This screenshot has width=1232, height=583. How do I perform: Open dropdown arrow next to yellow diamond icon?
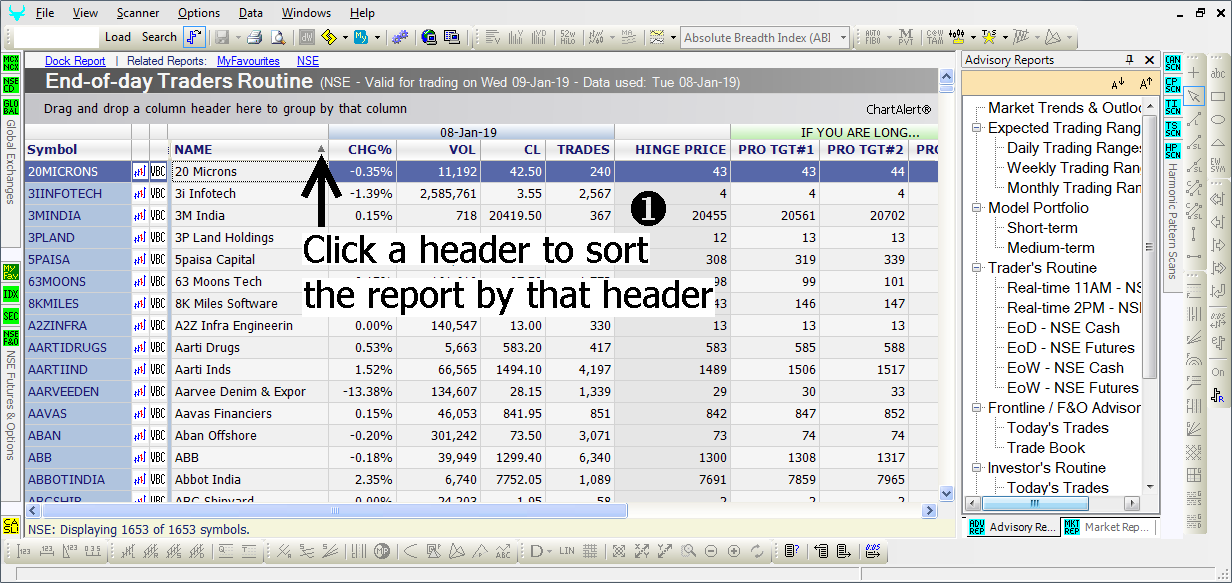(344, 38)
